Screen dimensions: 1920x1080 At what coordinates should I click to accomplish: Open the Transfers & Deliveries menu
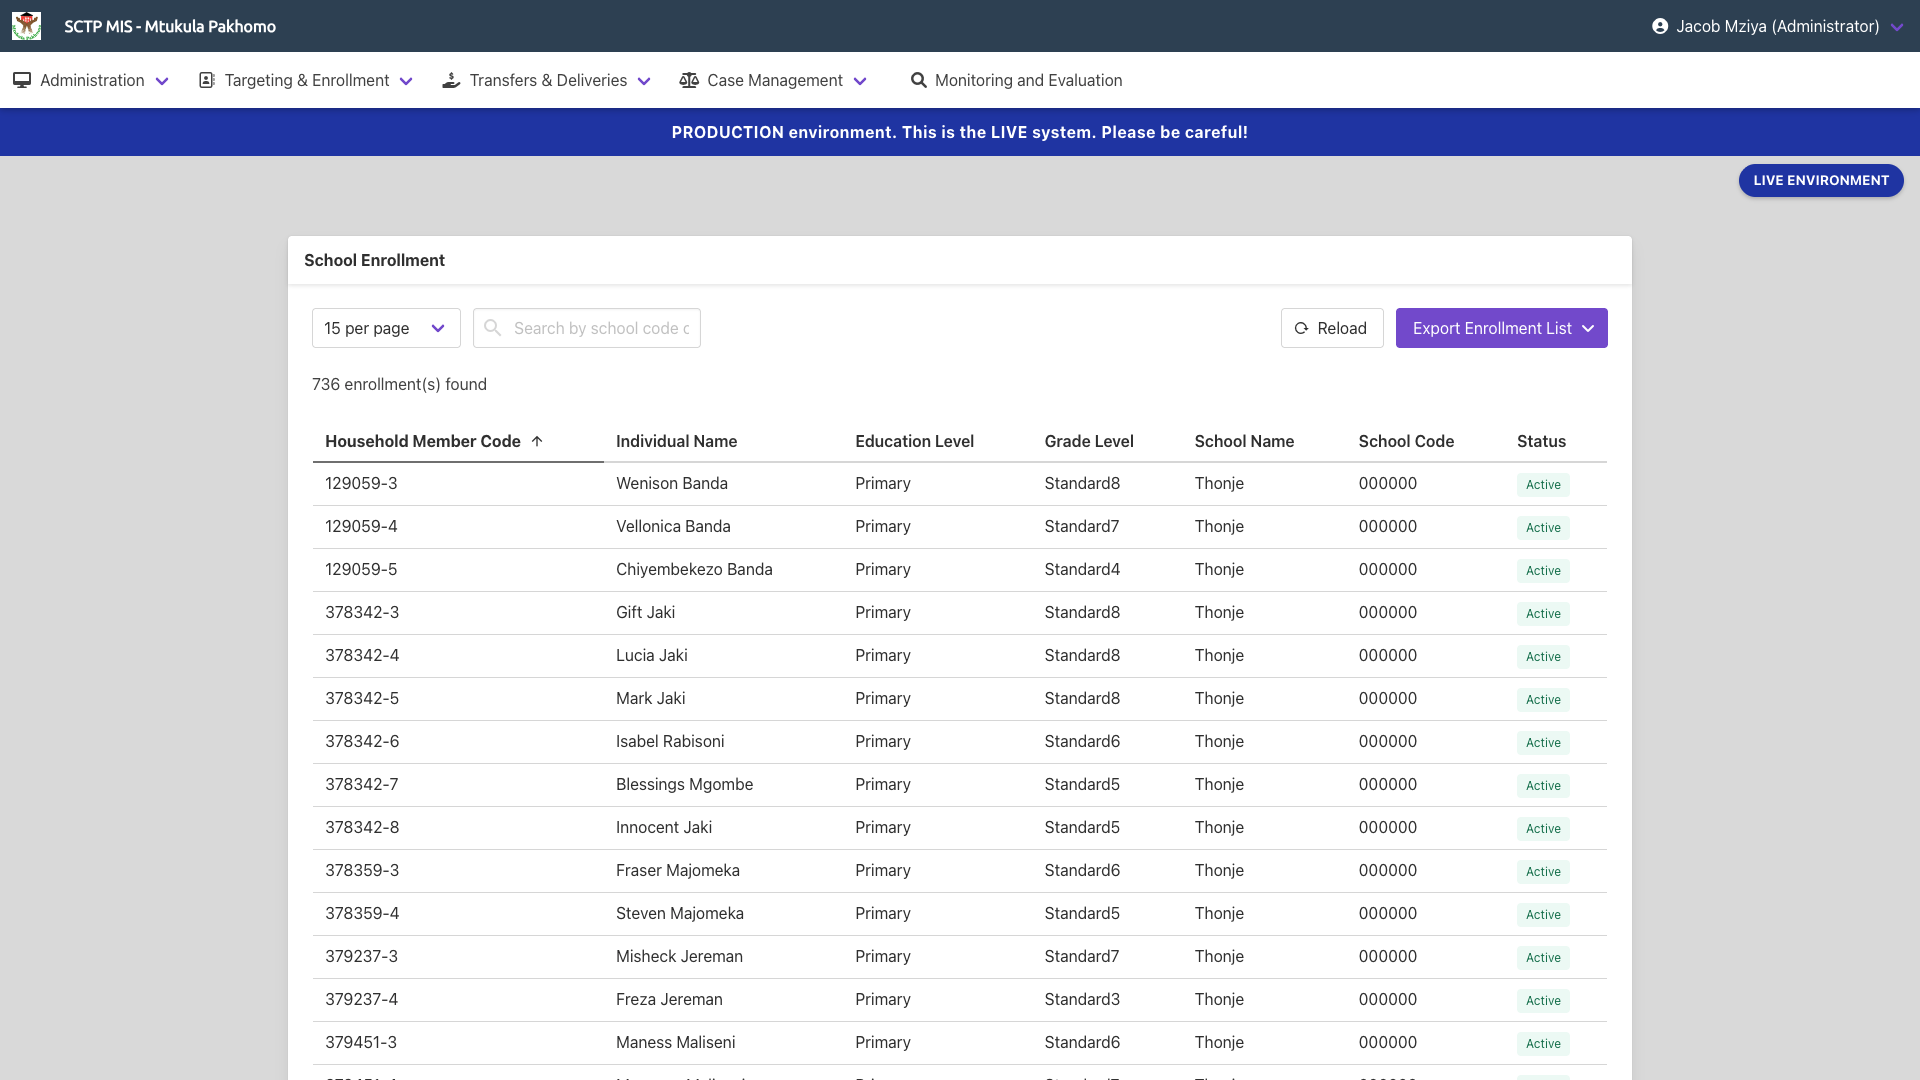pos(547,80)
